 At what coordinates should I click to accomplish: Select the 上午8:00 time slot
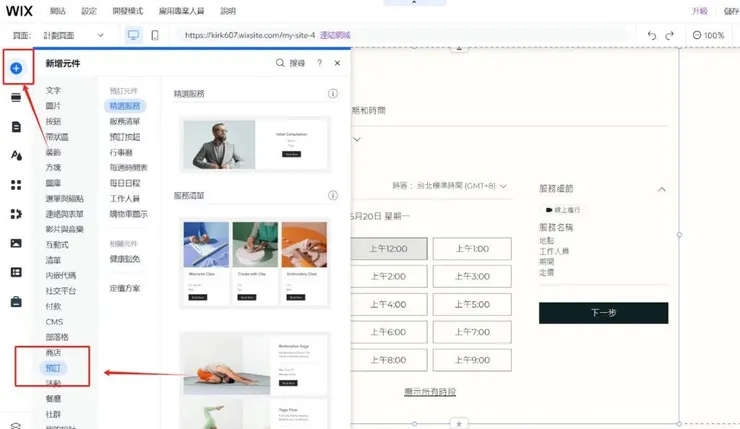tap(388, 360)
